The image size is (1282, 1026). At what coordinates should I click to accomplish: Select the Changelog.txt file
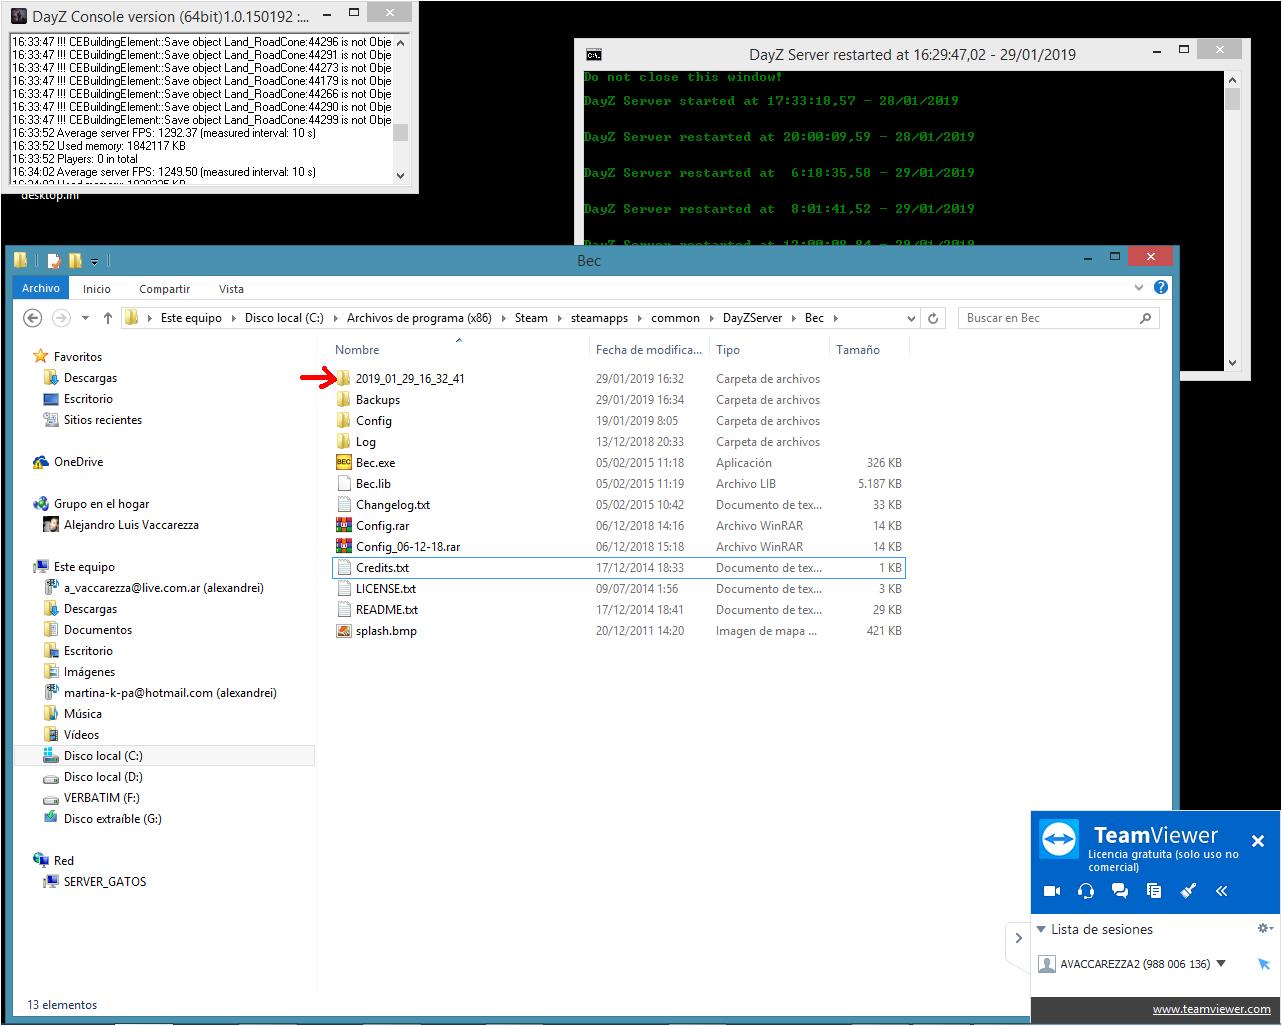point(392,505)
